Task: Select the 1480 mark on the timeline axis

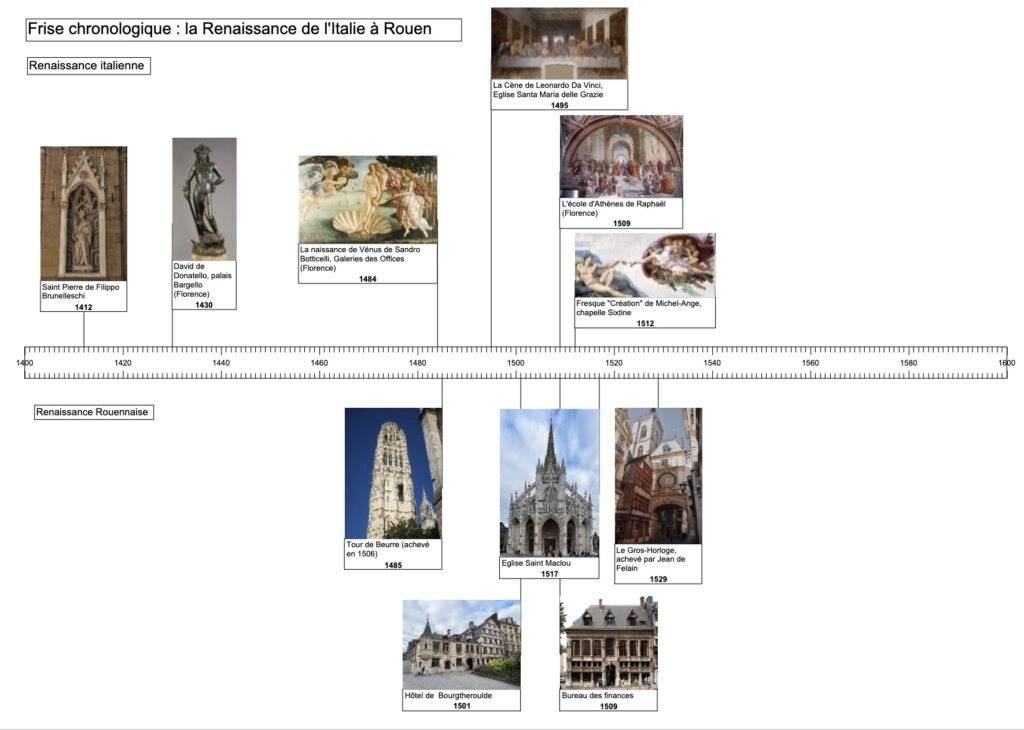Action: pos(417,363)
